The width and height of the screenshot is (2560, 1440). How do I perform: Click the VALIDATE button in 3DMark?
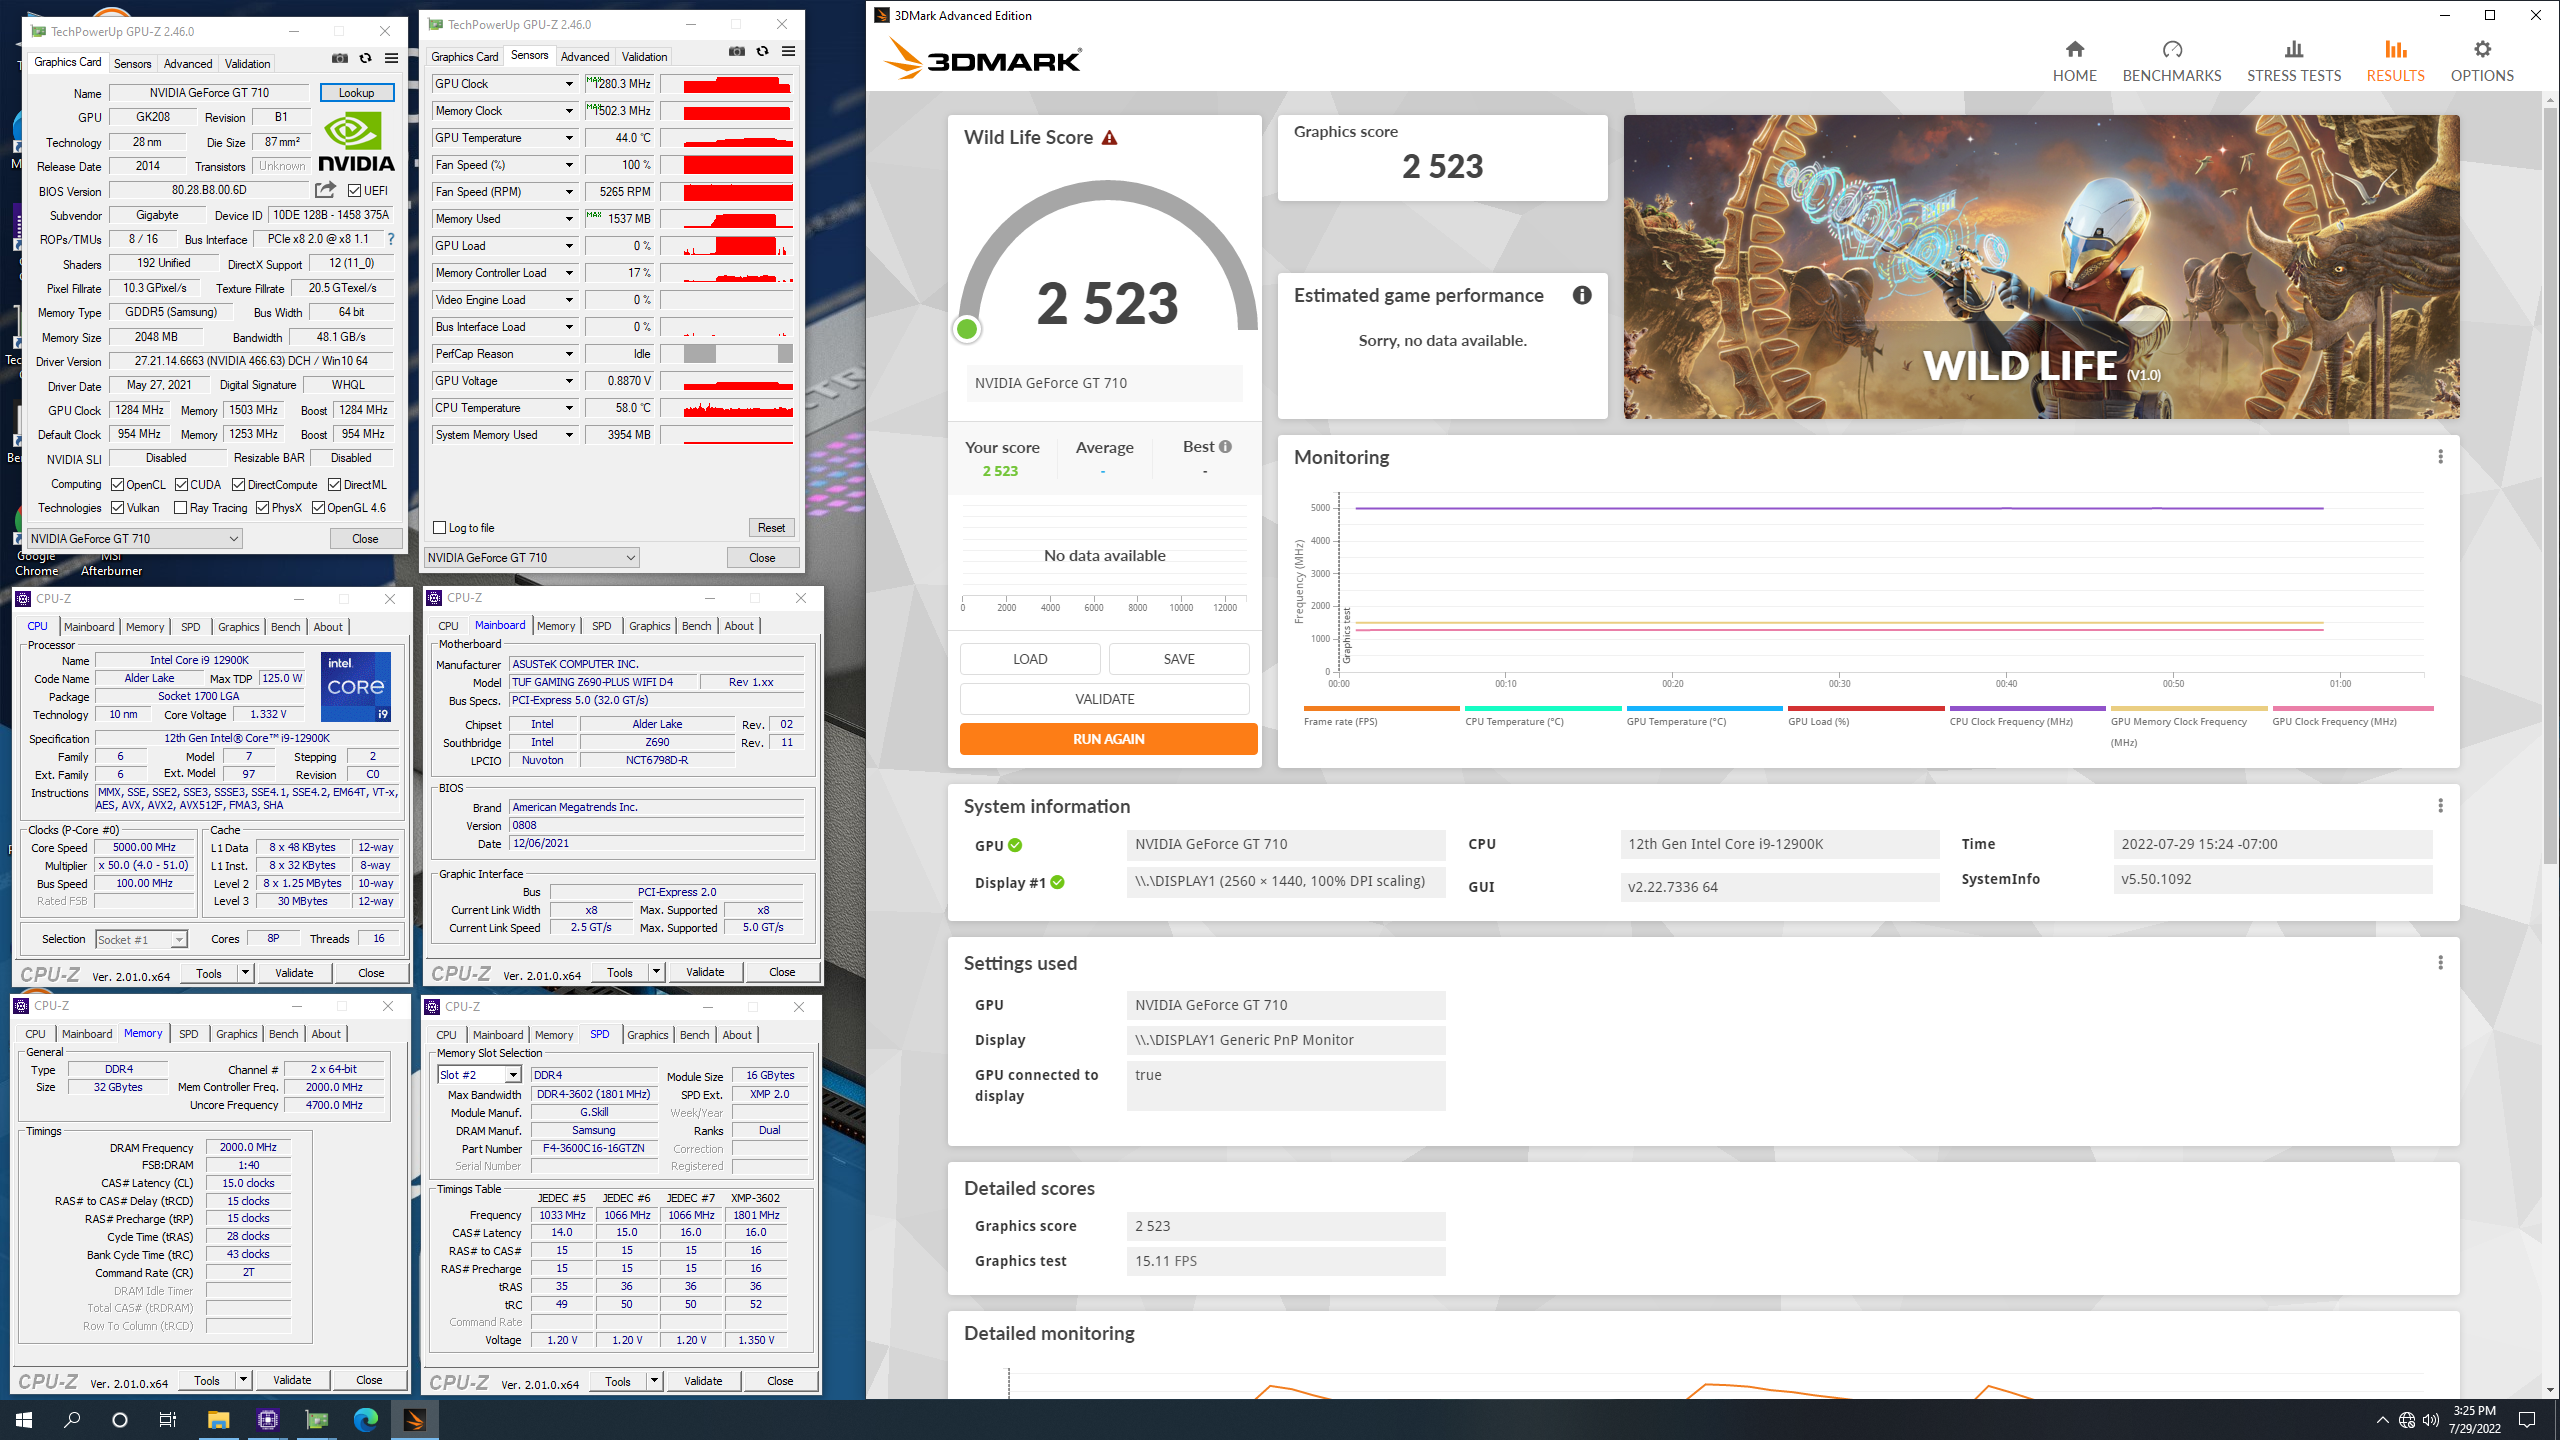pos(1104,699)
